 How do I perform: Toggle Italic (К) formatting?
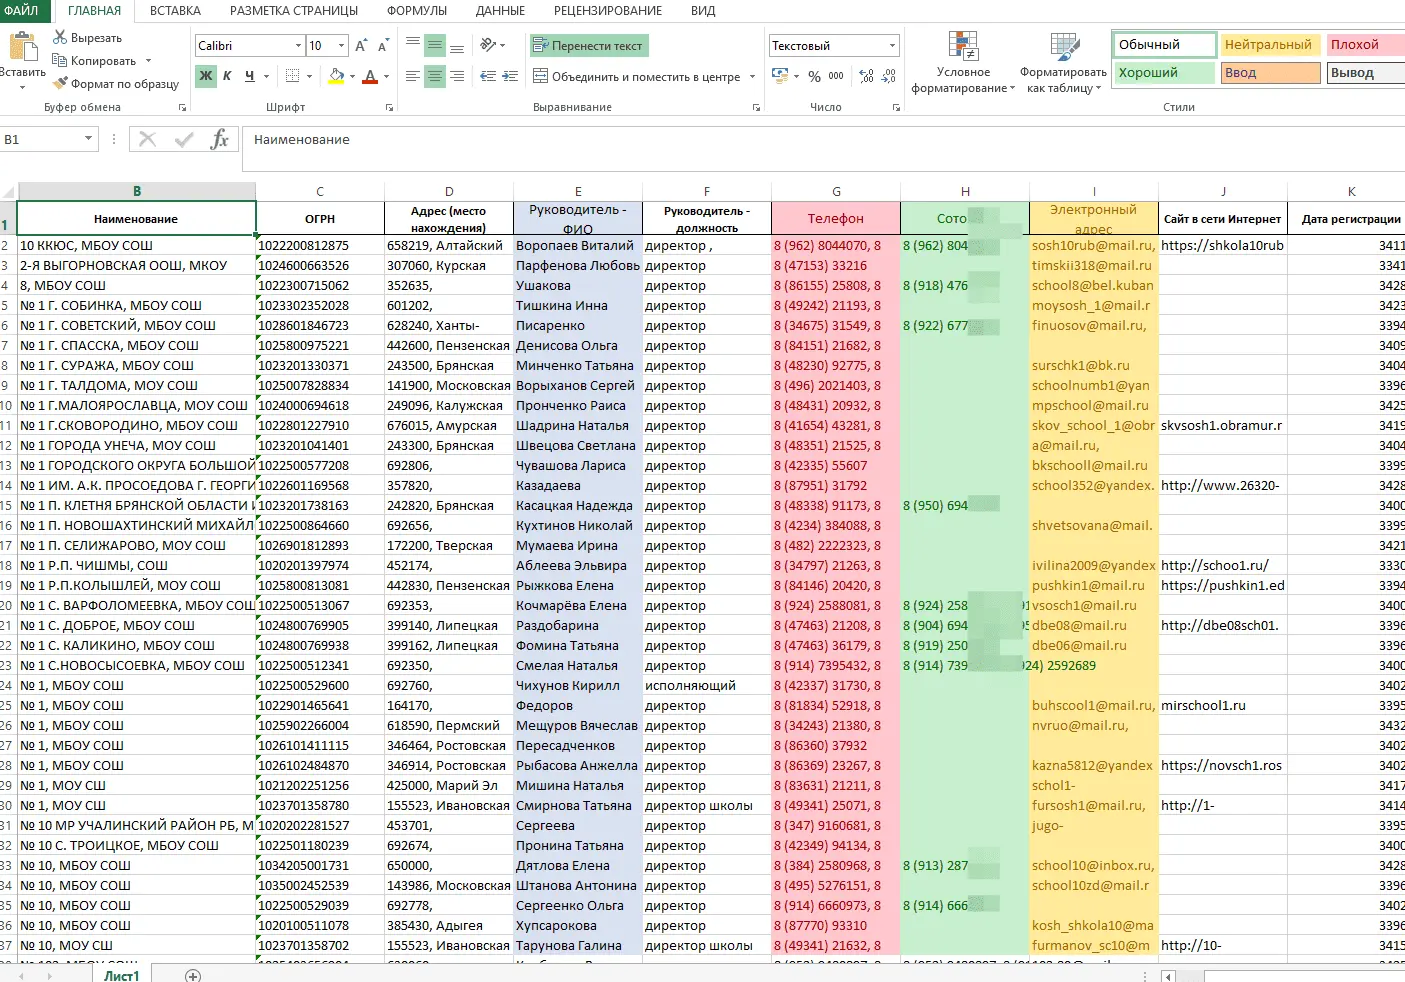click(x=227, y=76)
